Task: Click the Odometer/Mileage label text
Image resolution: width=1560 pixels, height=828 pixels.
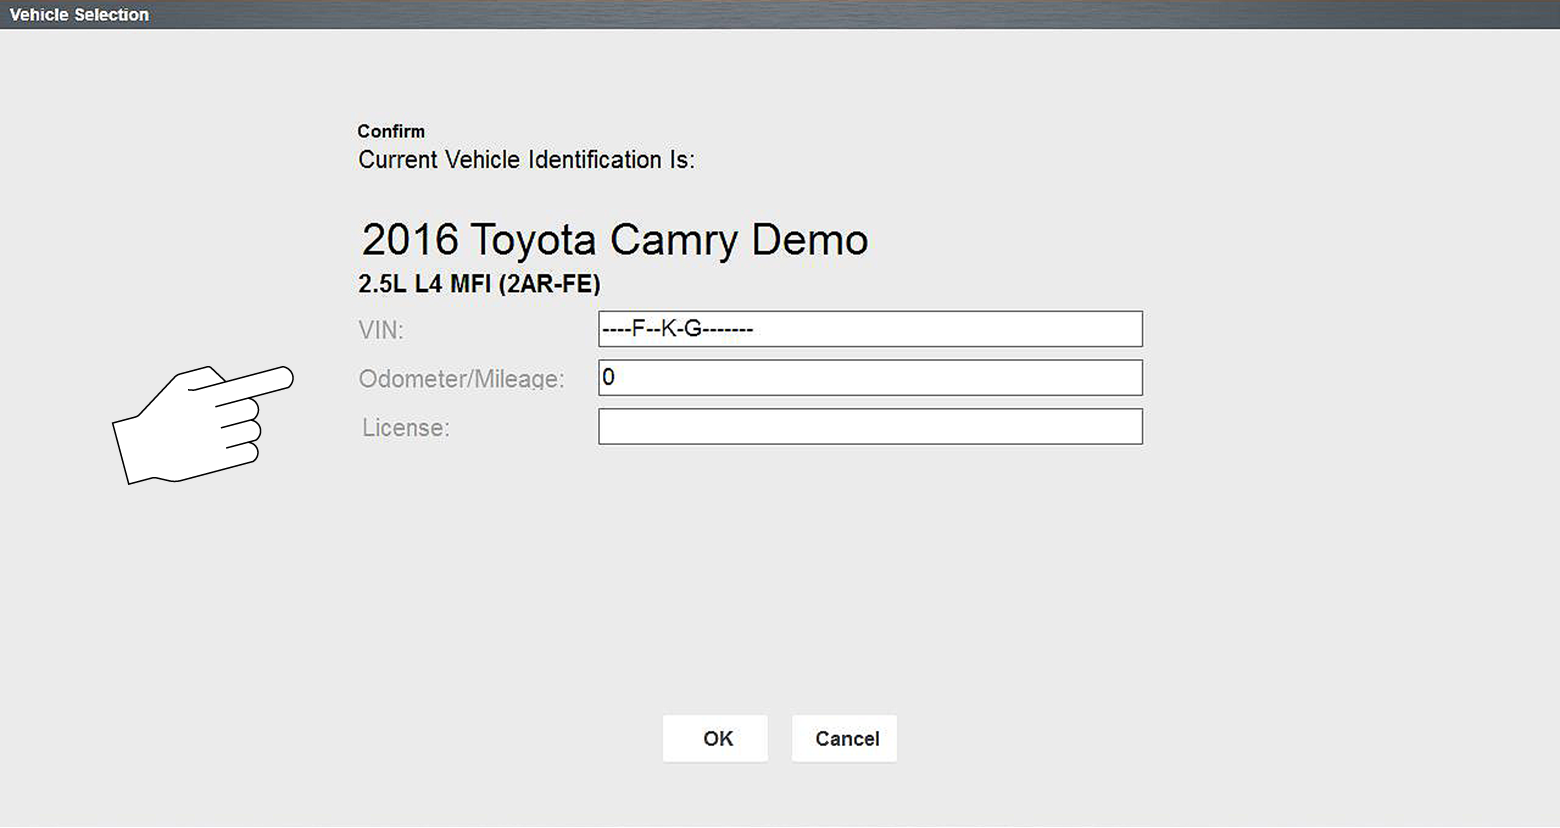Action: click(461, 379)
